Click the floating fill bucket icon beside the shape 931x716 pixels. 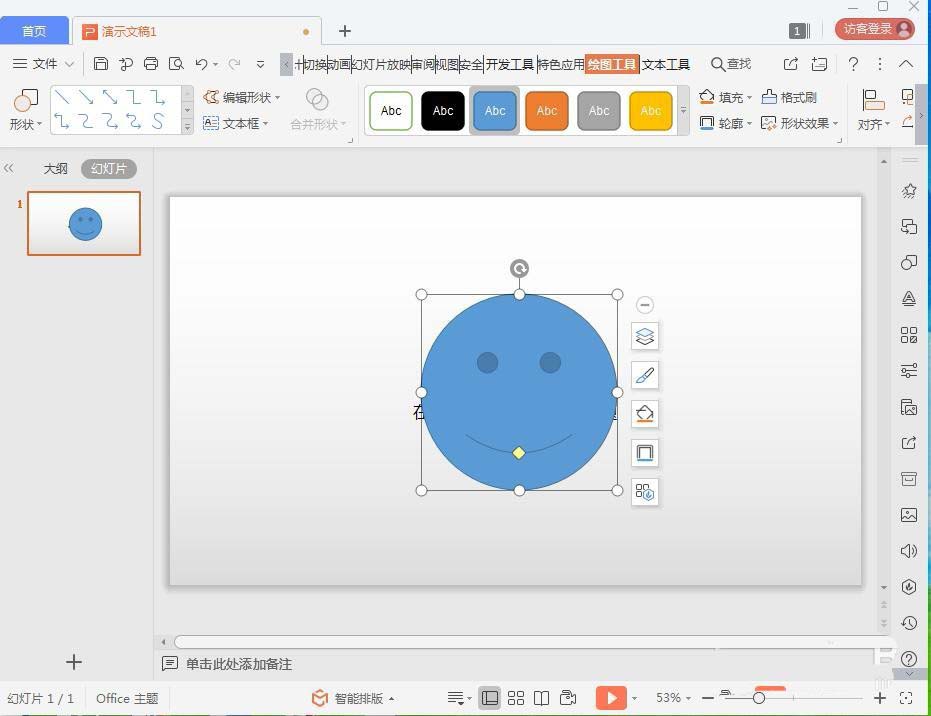click(x=645, y=414)
